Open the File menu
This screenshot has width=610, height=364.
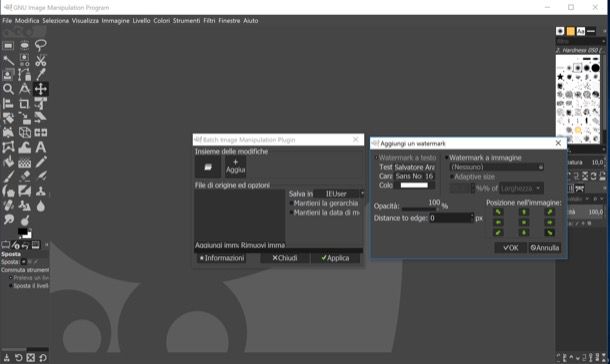(x=7, y=21)
